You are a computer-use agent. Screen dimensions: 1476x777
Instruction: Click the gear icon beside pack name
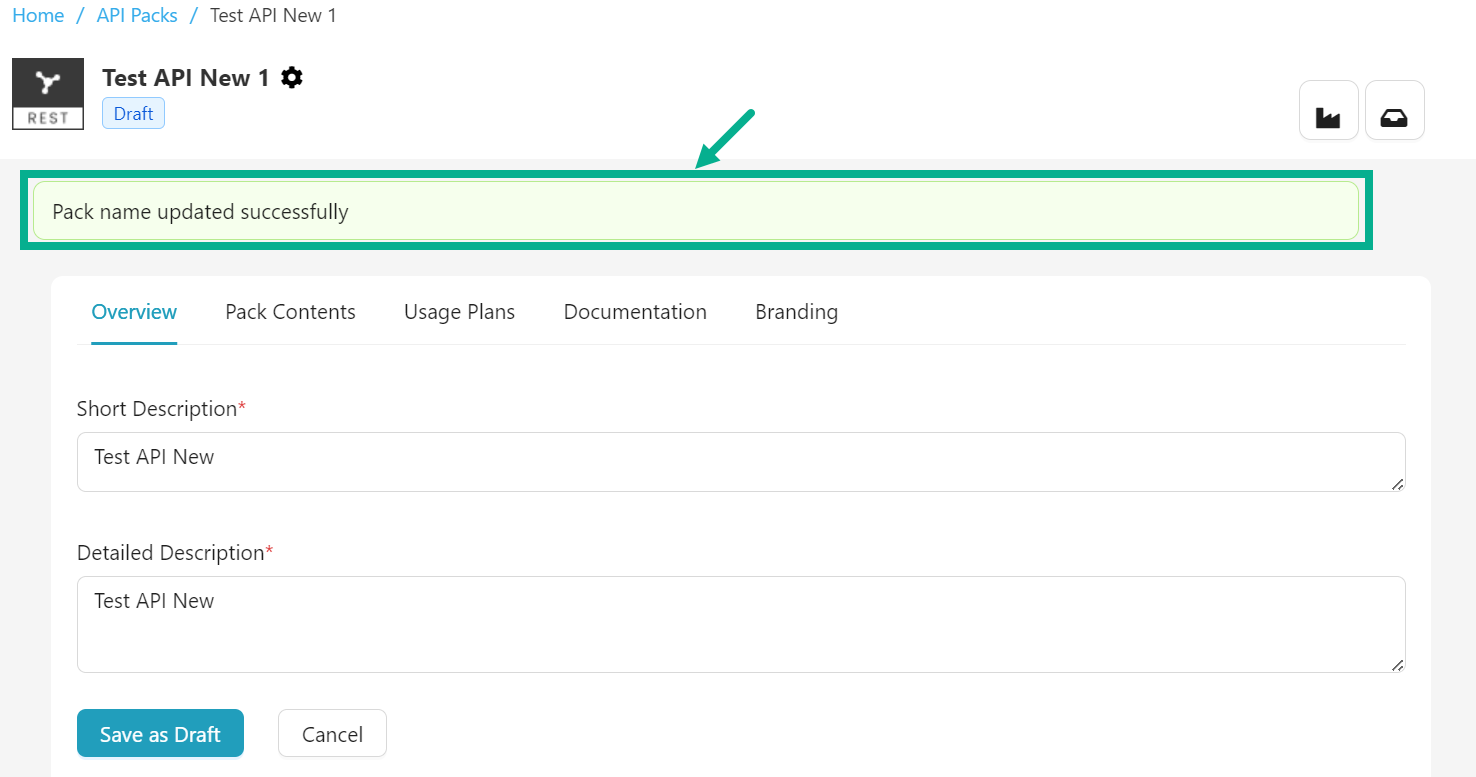(x=292, y=78)
